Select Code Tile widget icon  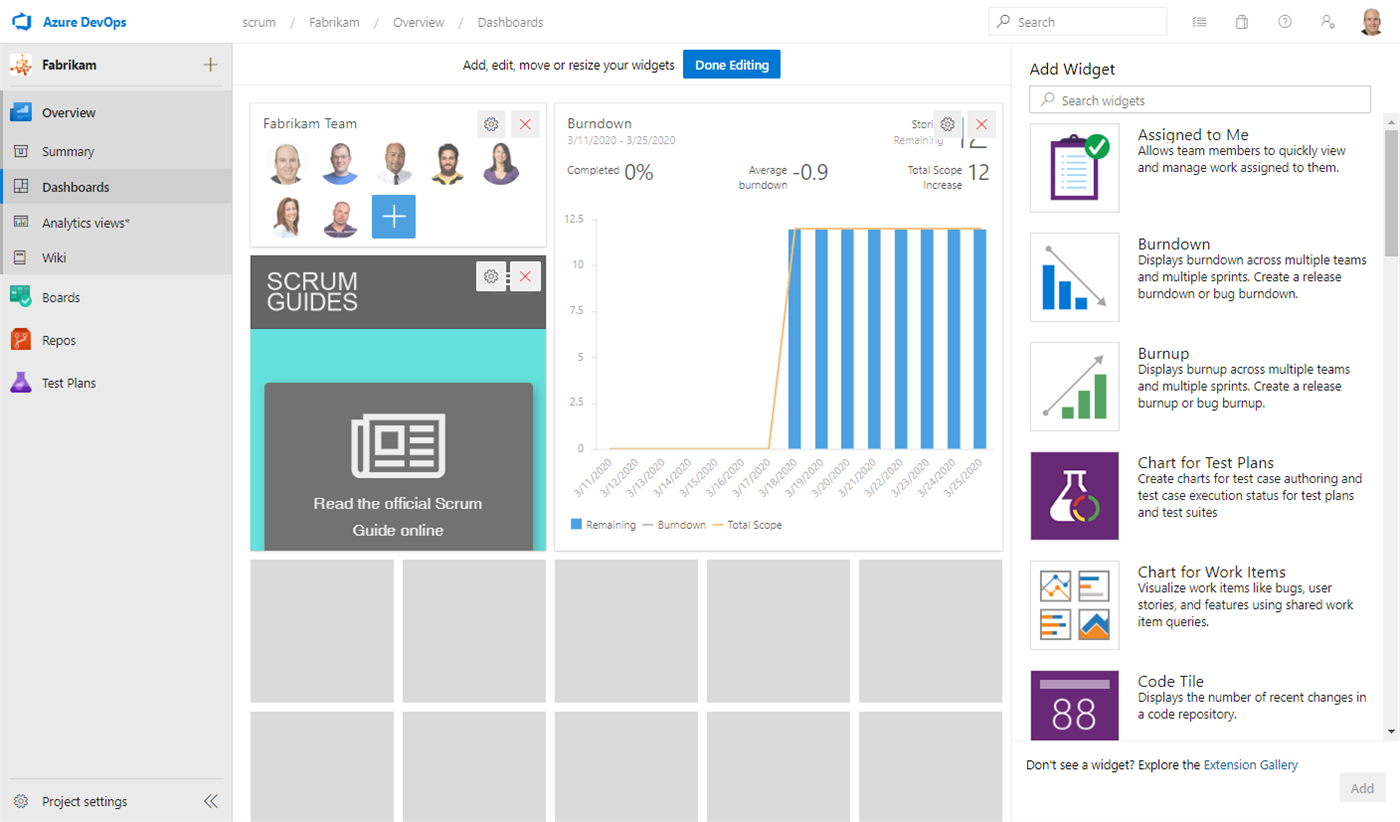pos(1075,705)
